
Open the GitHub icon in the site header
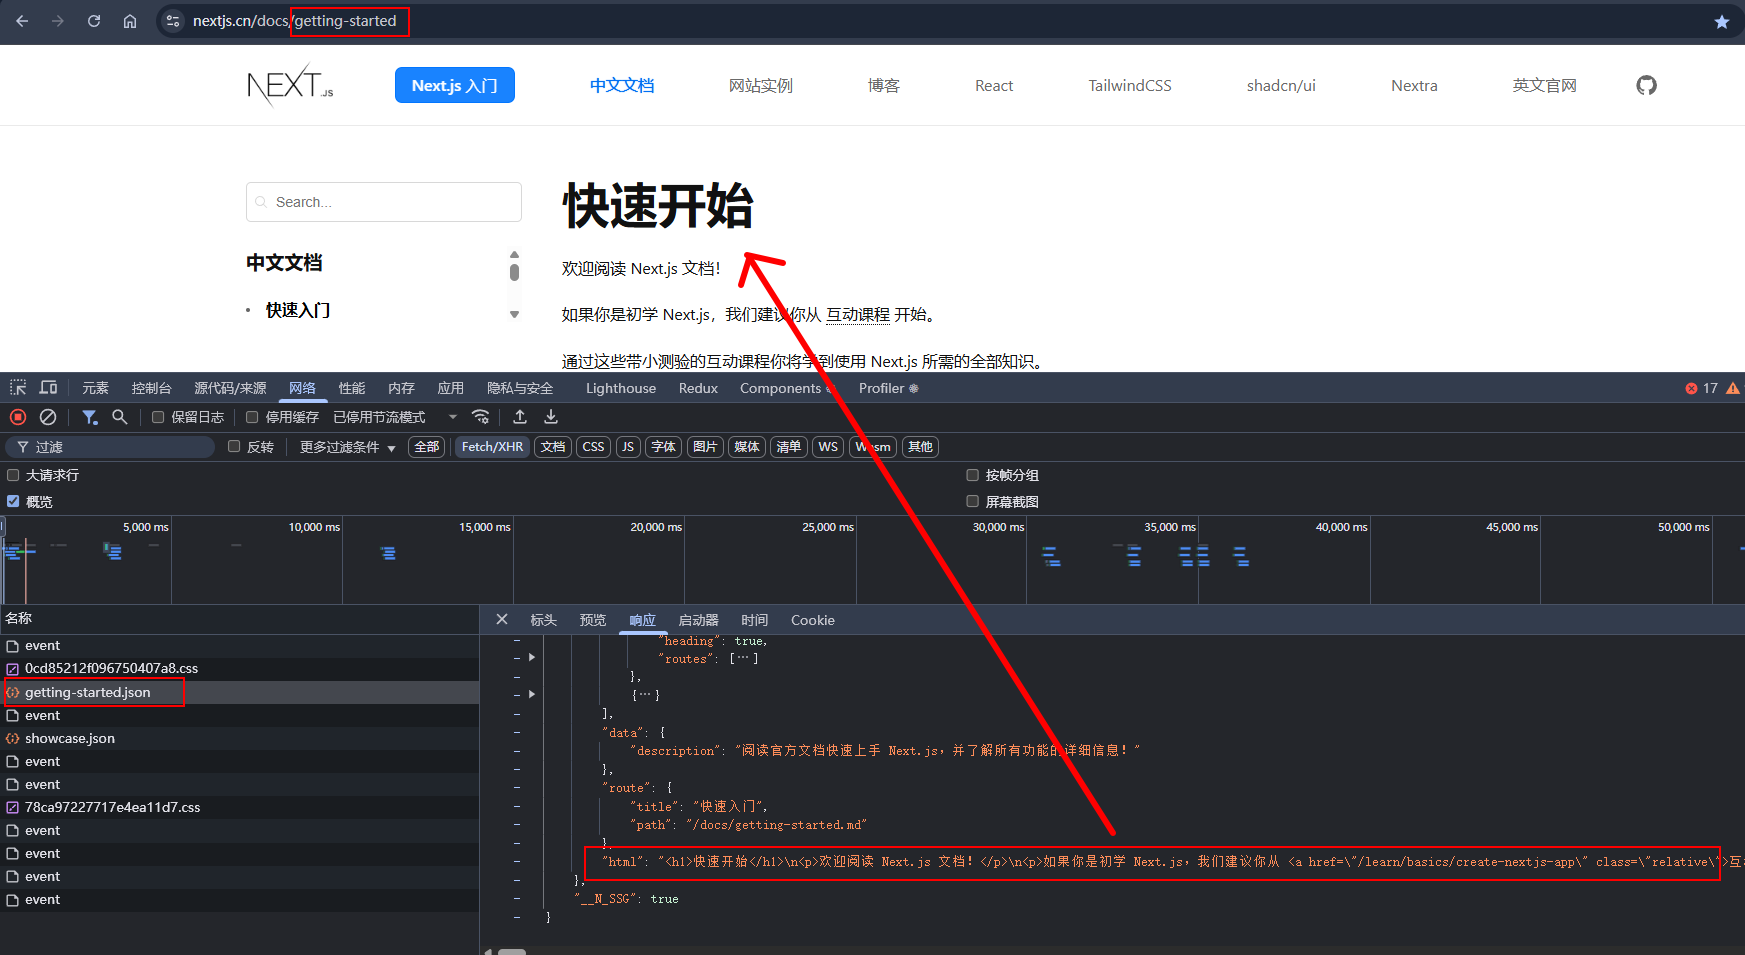(1646, 85)
